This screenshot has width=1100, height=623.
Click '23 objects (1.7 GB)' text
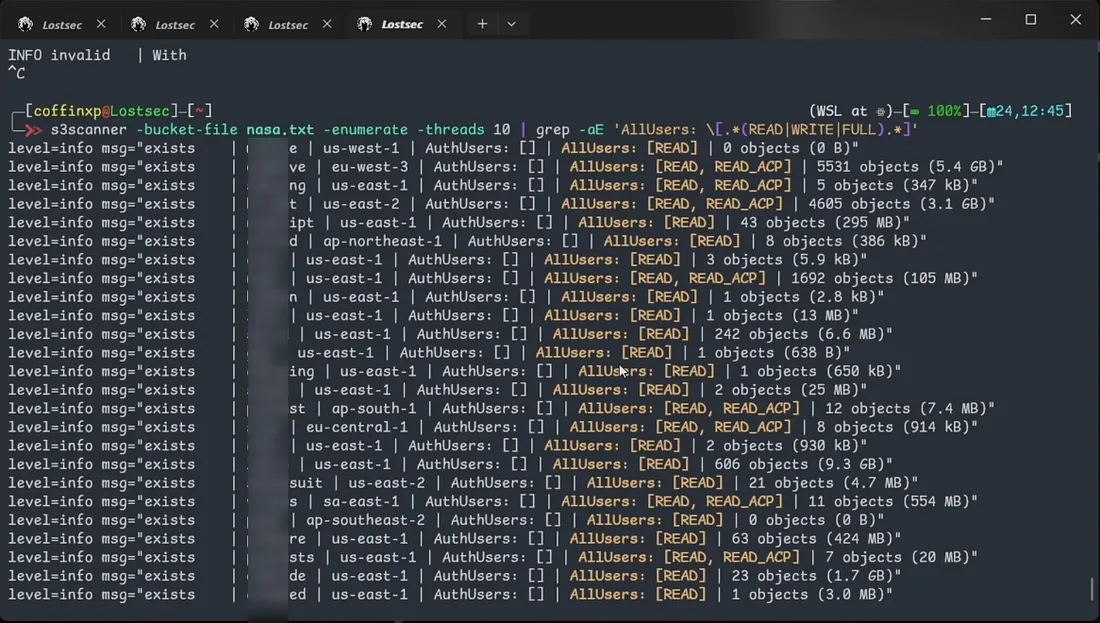coord(812,575)
